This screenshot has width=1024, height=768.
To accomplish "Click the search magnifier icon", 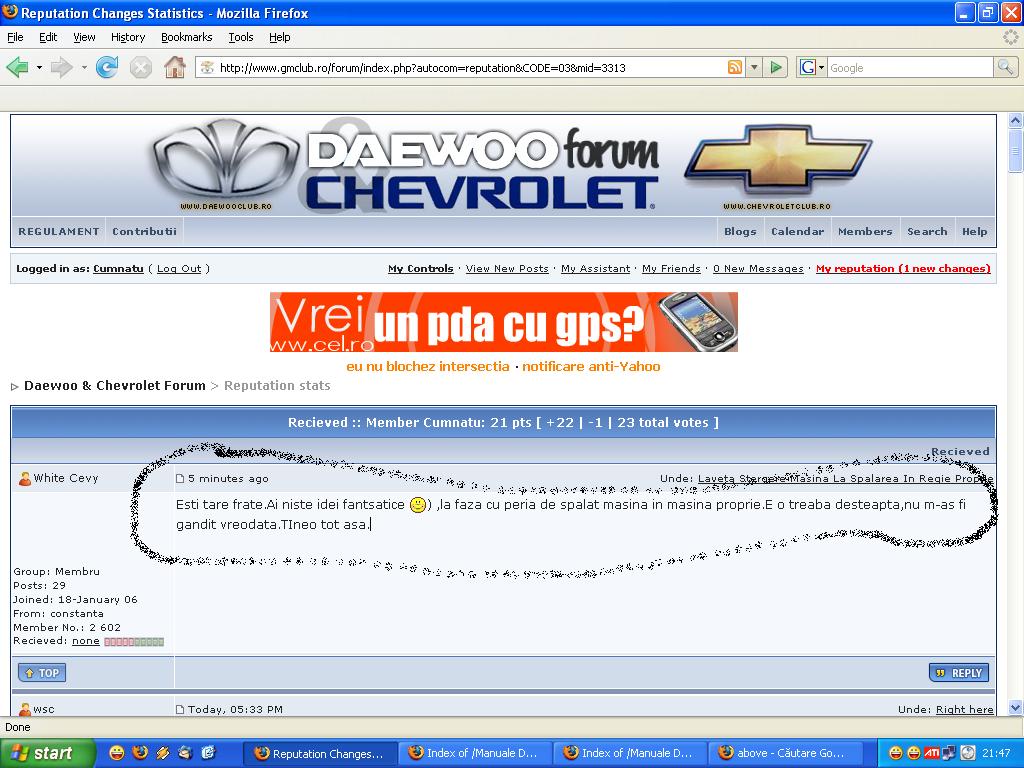I will click(x=1005, y=68).
